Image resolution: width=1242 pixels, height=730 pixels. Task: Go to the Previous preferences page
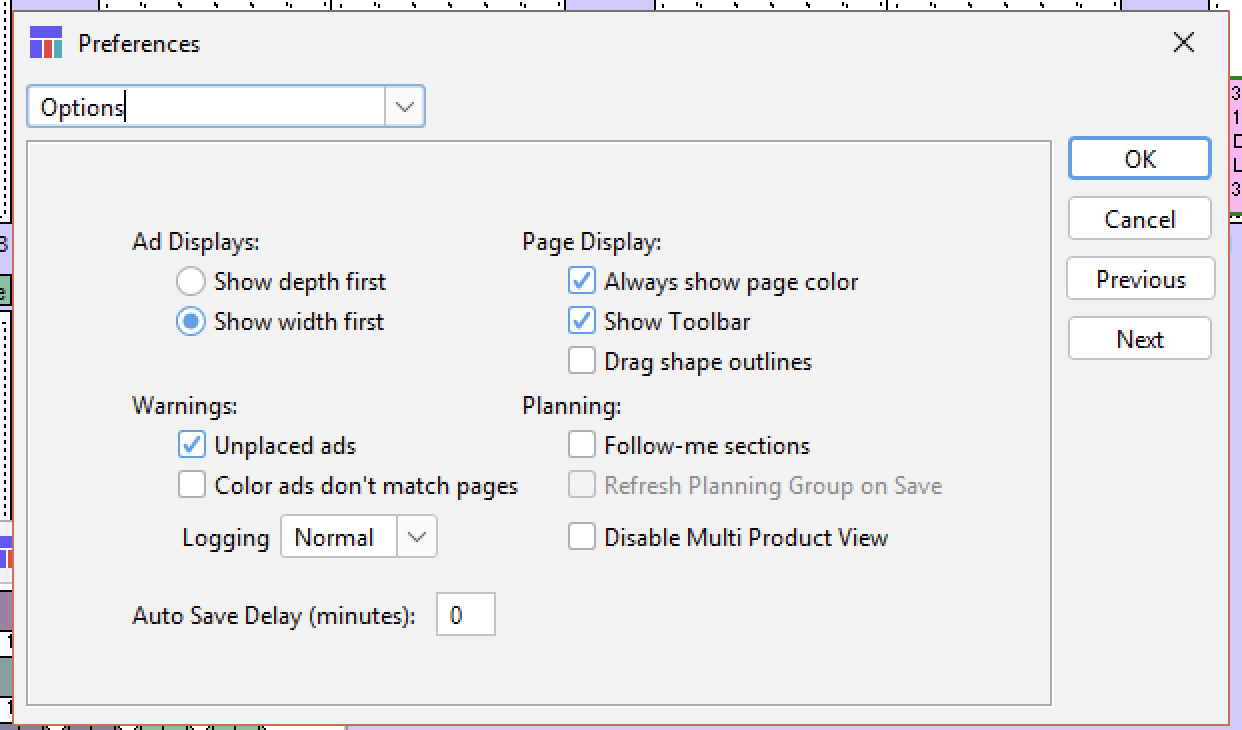(1140, 279)
